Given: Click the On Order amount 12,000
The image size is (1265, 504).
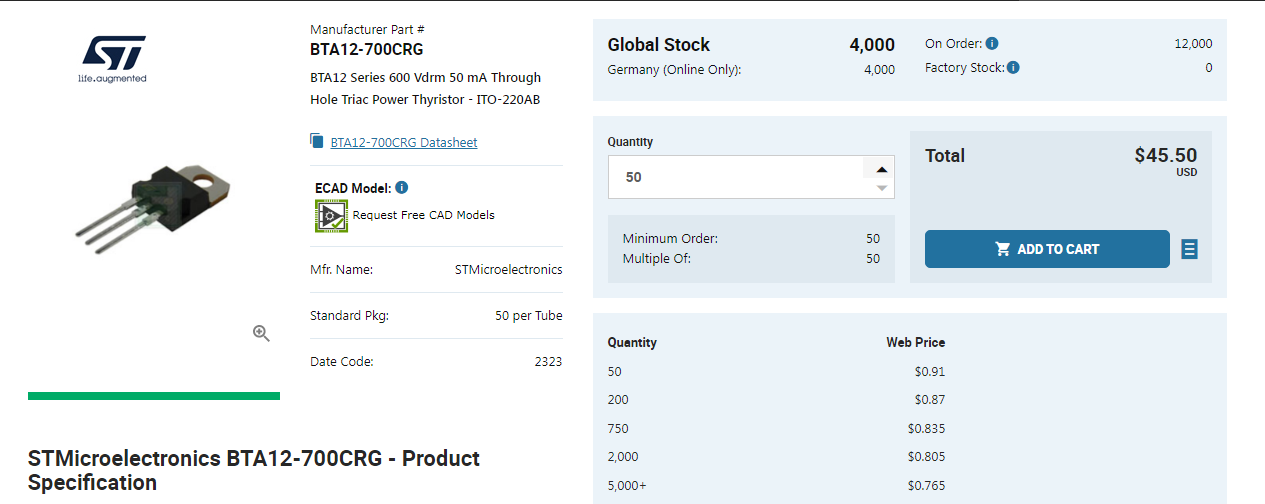Looking at the screenshot, I should 1193,44.
